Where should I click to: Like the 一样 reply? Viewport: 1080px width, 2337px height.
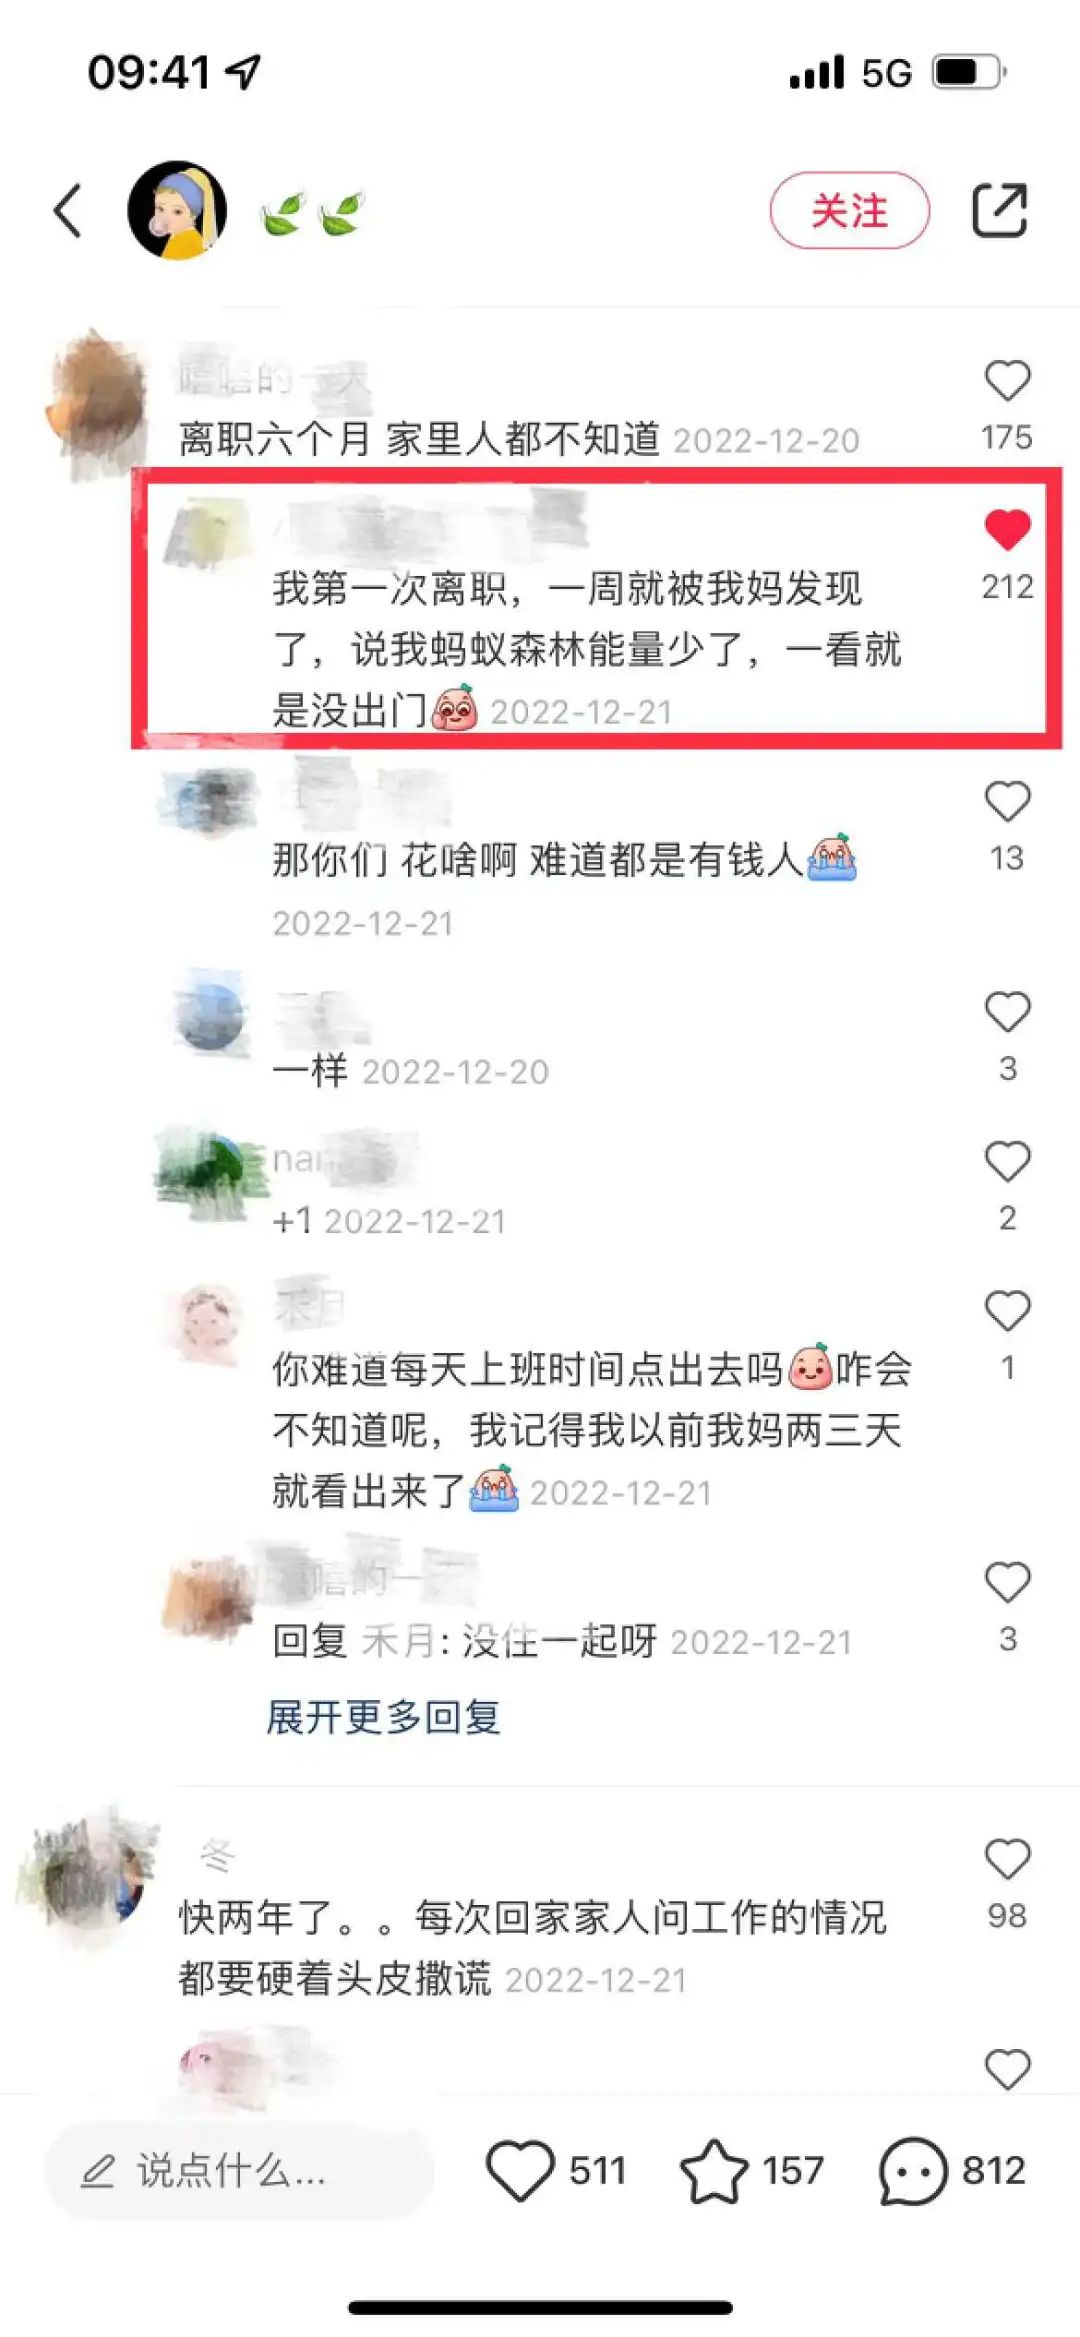coord(1007,1012)
